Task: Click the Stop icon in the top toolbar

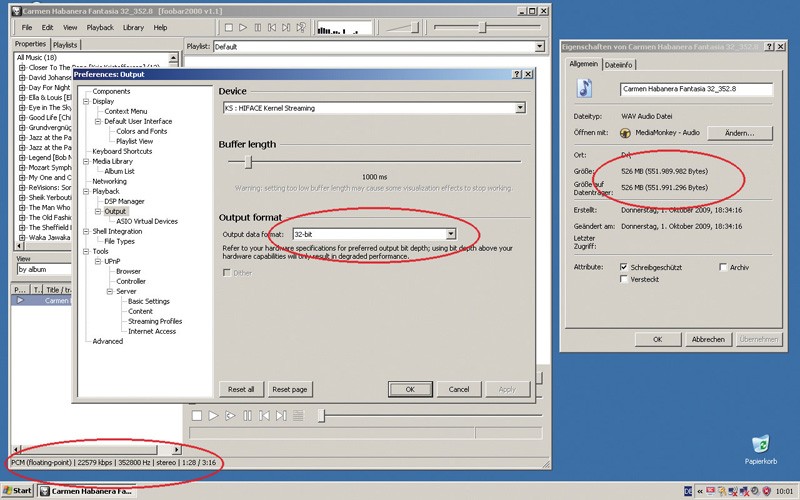Action: 229,28
